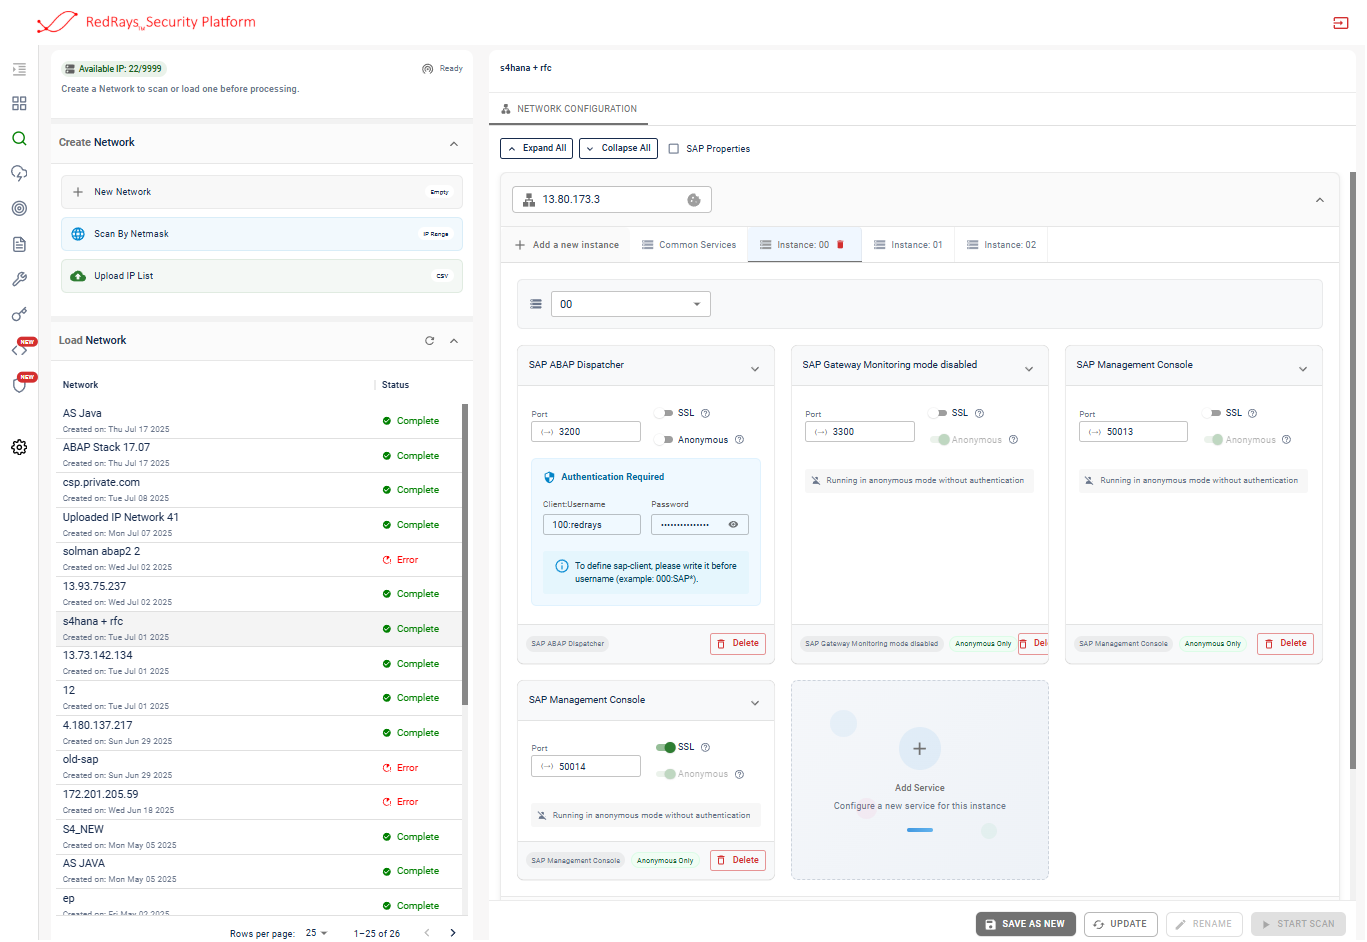This screenshot has height=942, width=1367.
Task: Enable SSL on the port 50013 card
Action: click(x=1212, y=413)
